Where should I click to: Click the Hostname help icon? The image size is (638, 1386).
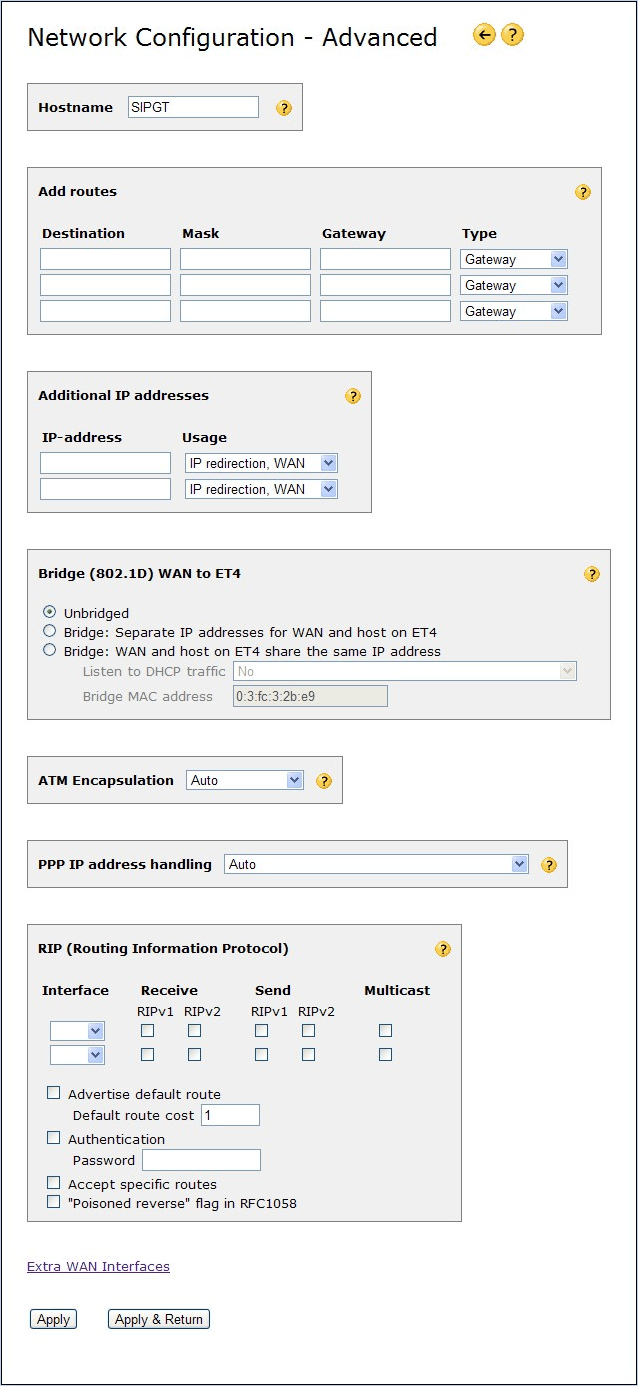pos(284,108)
